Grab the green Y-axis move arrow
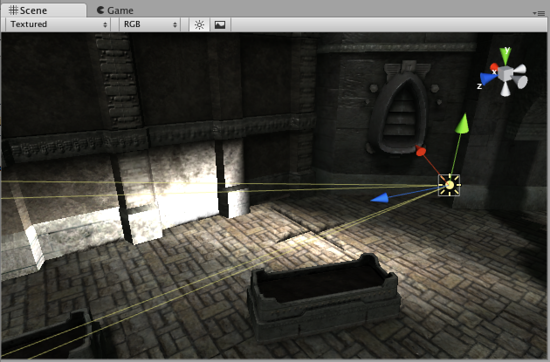The height and width of the screenshot is (362, 550). pyautogui.click(x=463, y=124)
